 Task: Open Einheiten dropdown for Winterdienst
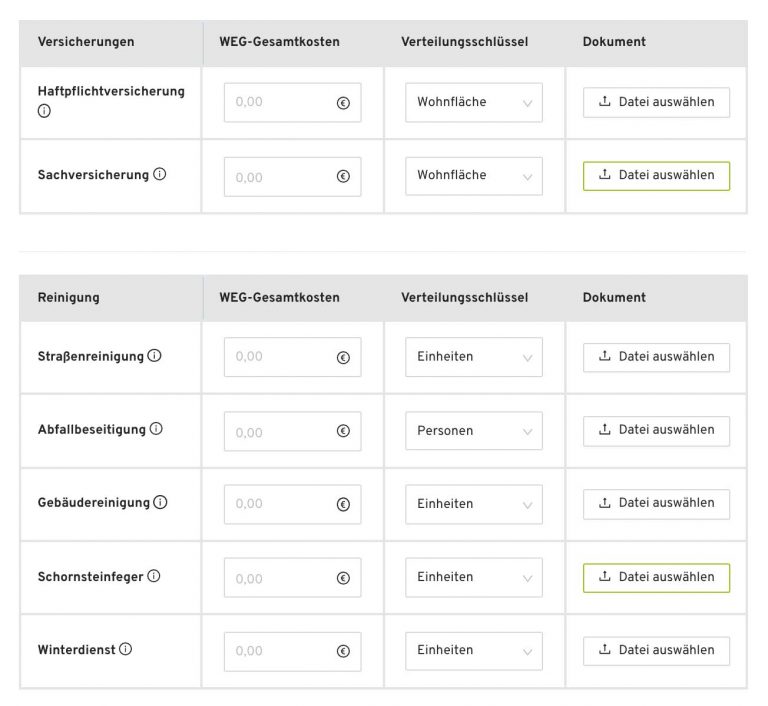pos(473,651)
